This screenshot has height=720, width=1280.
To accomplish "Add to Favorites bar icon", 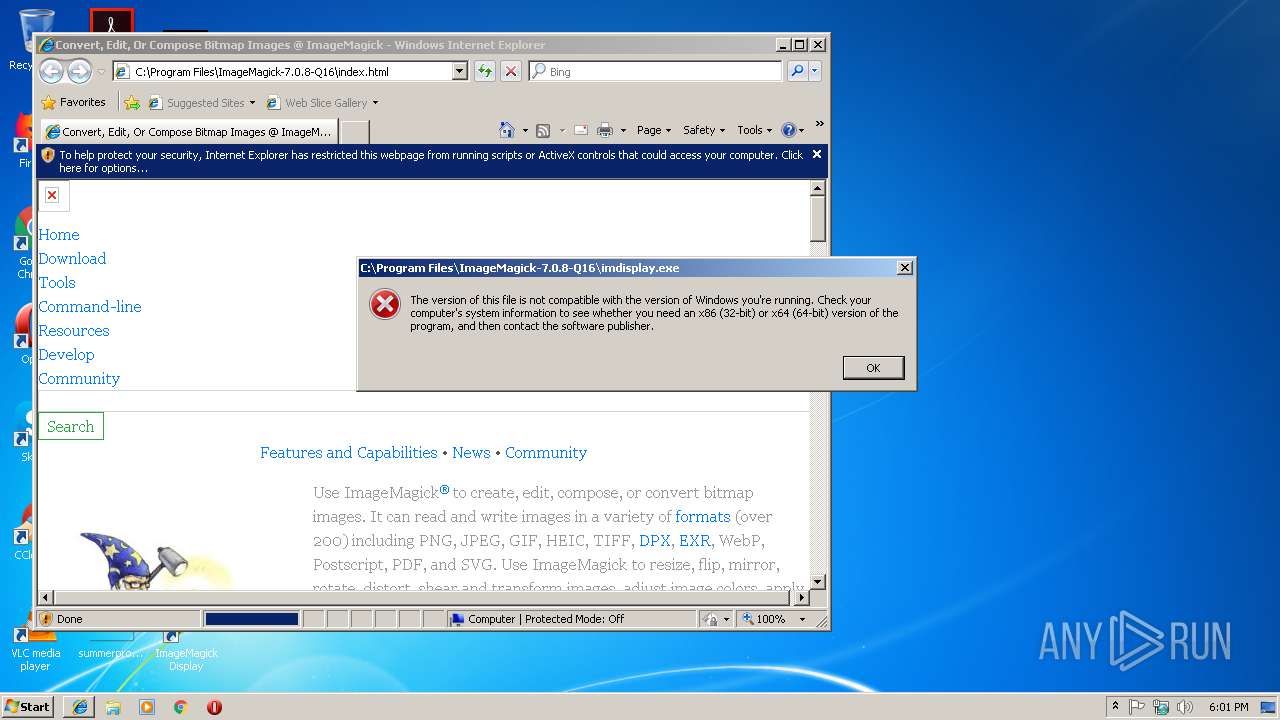I will pyautogui.click(x=131, y=102).
